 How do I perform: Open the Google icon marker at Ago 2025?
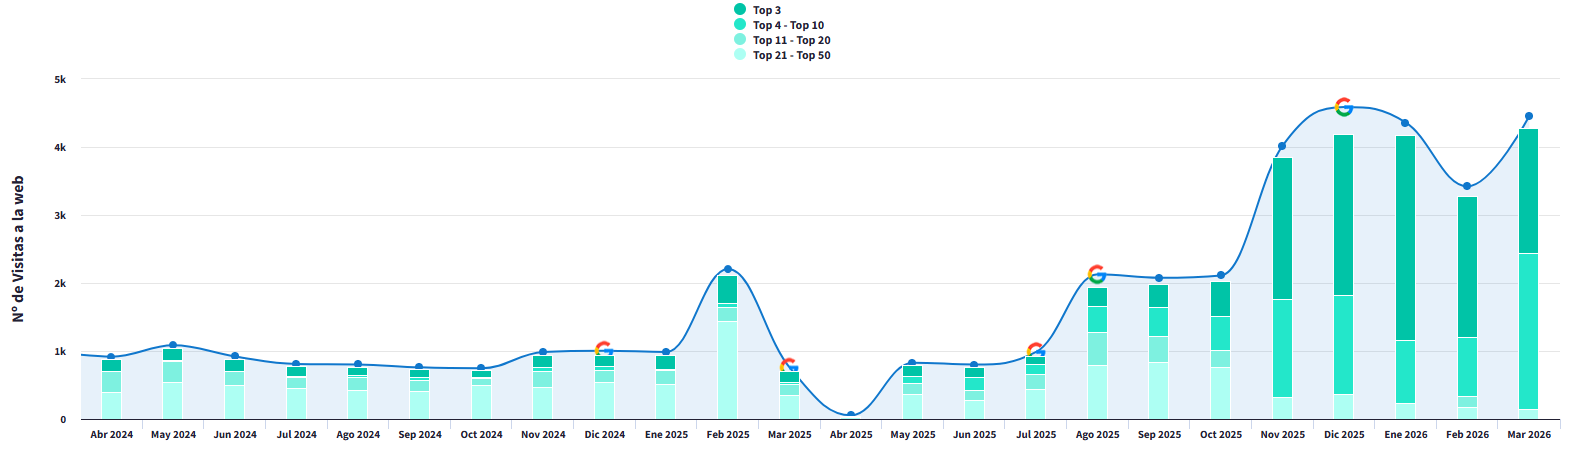[x=1097, y=274]
